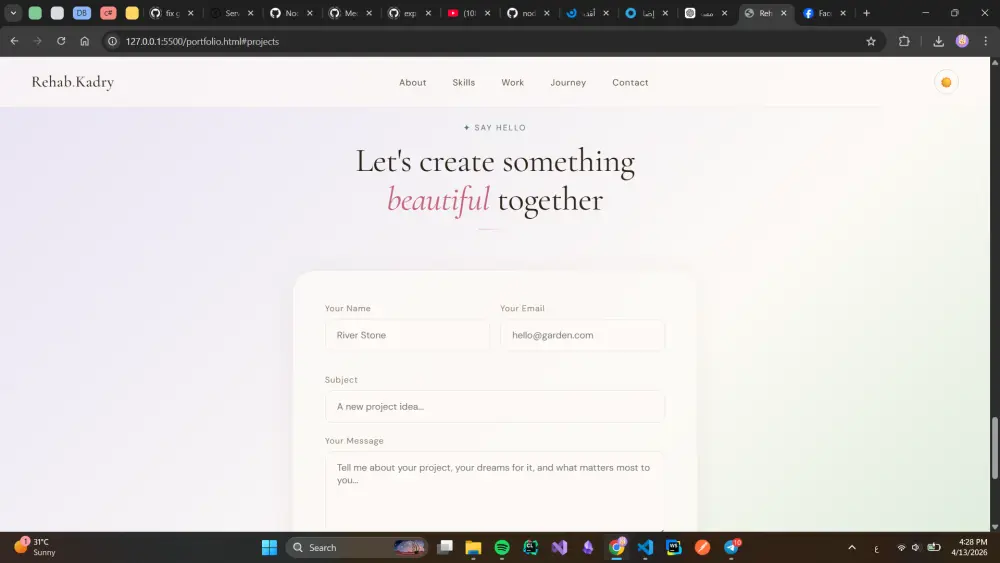Open Wi-Fi network settings in tray
This screenshot has height=563, width=1000.
coord(901,547)
